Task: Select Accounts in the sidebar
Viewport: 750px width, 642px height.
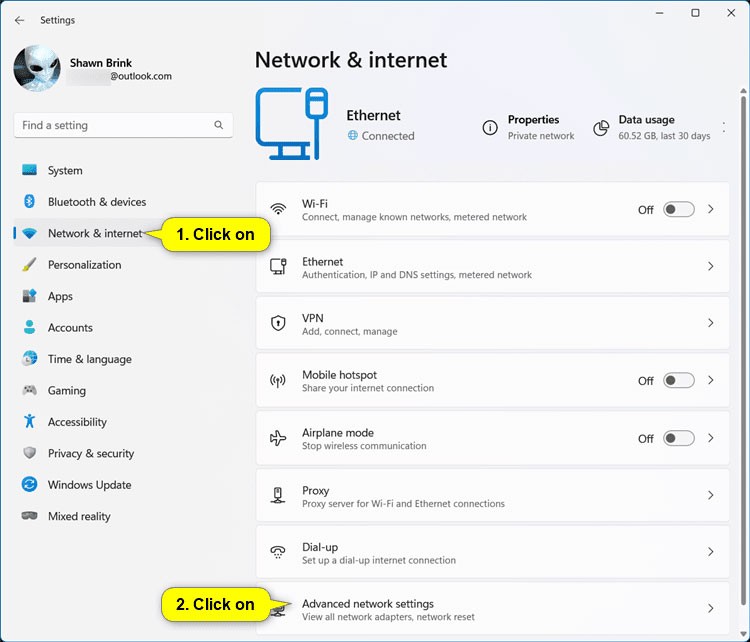Action: pos(70,328)
